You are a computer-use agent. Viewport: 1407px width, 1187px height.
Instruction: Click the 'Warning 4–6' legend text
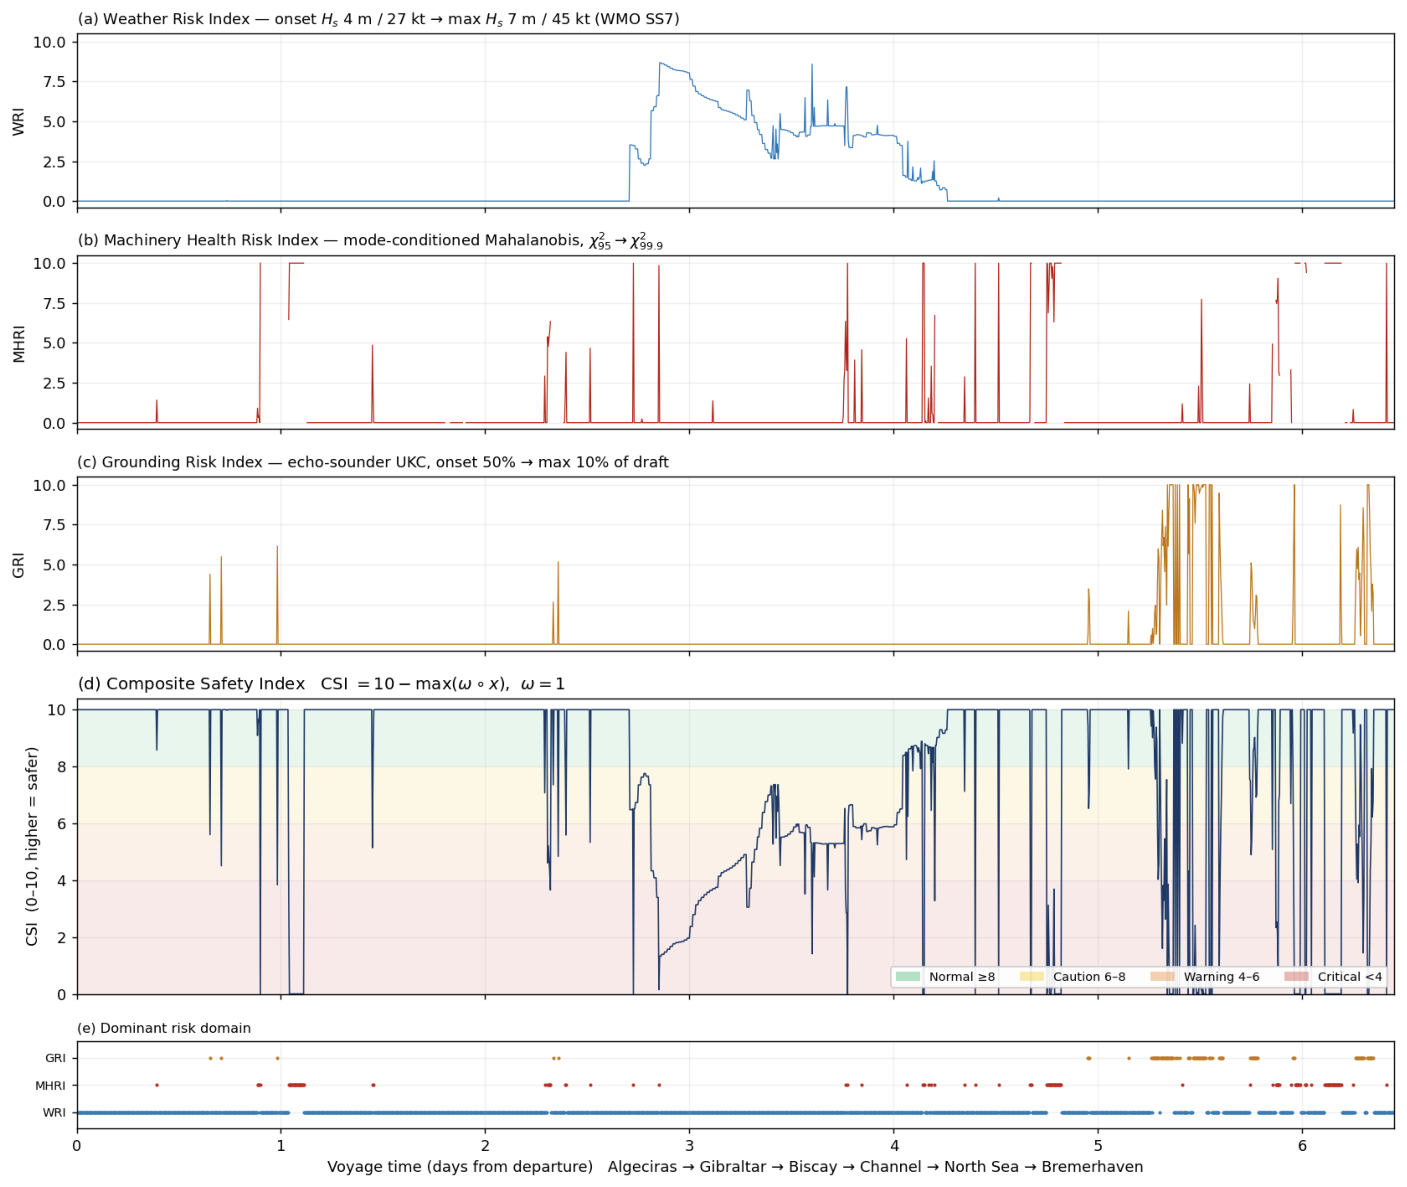tap(1222, 977)
